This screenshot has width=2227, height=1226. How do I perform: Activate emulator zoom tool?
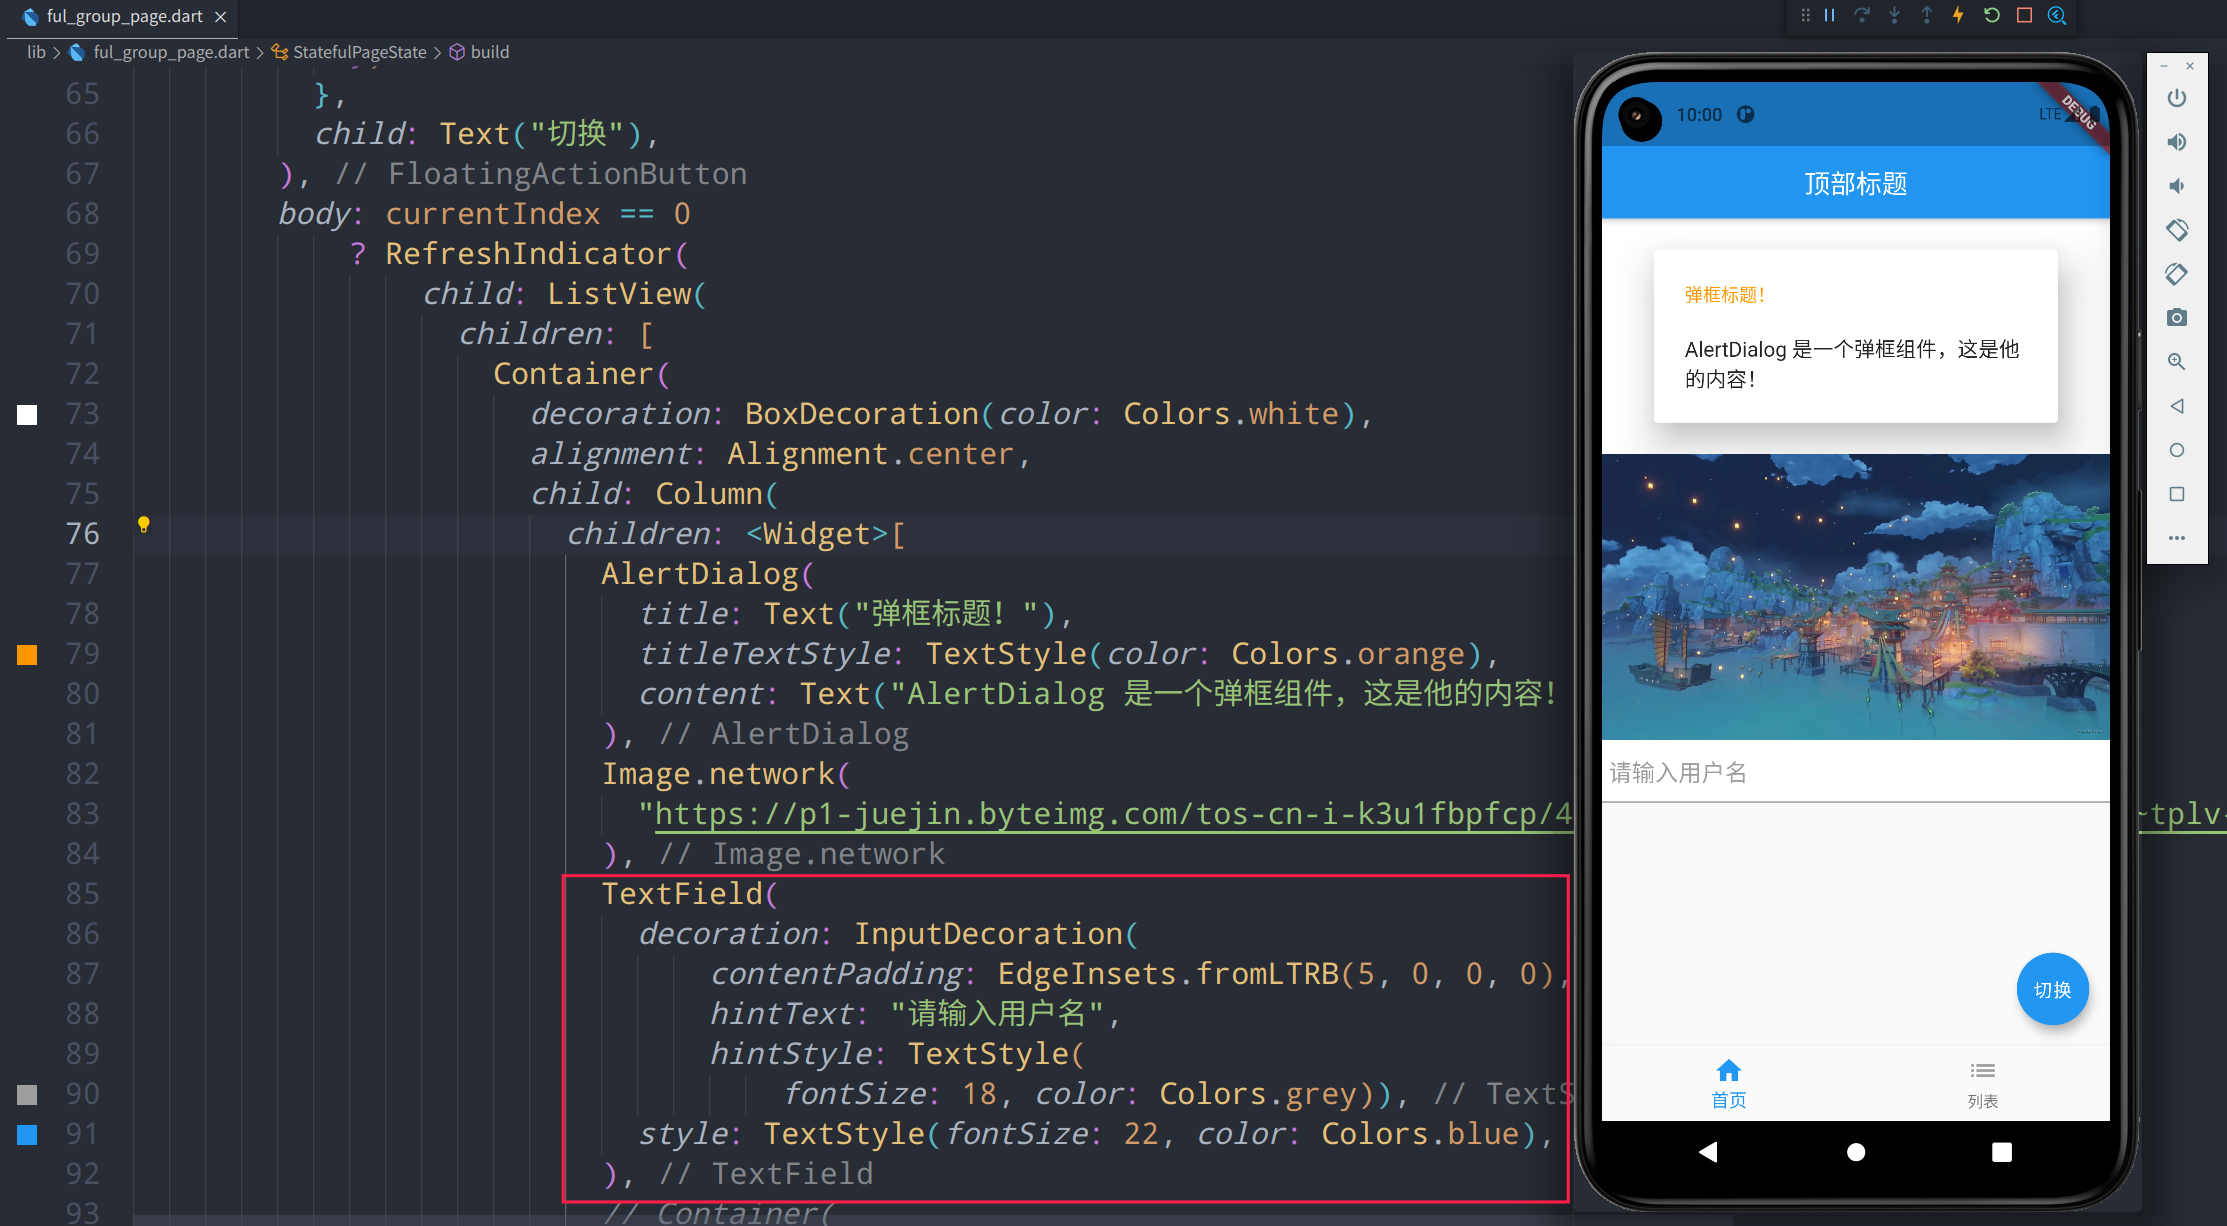click(2177, 362)
